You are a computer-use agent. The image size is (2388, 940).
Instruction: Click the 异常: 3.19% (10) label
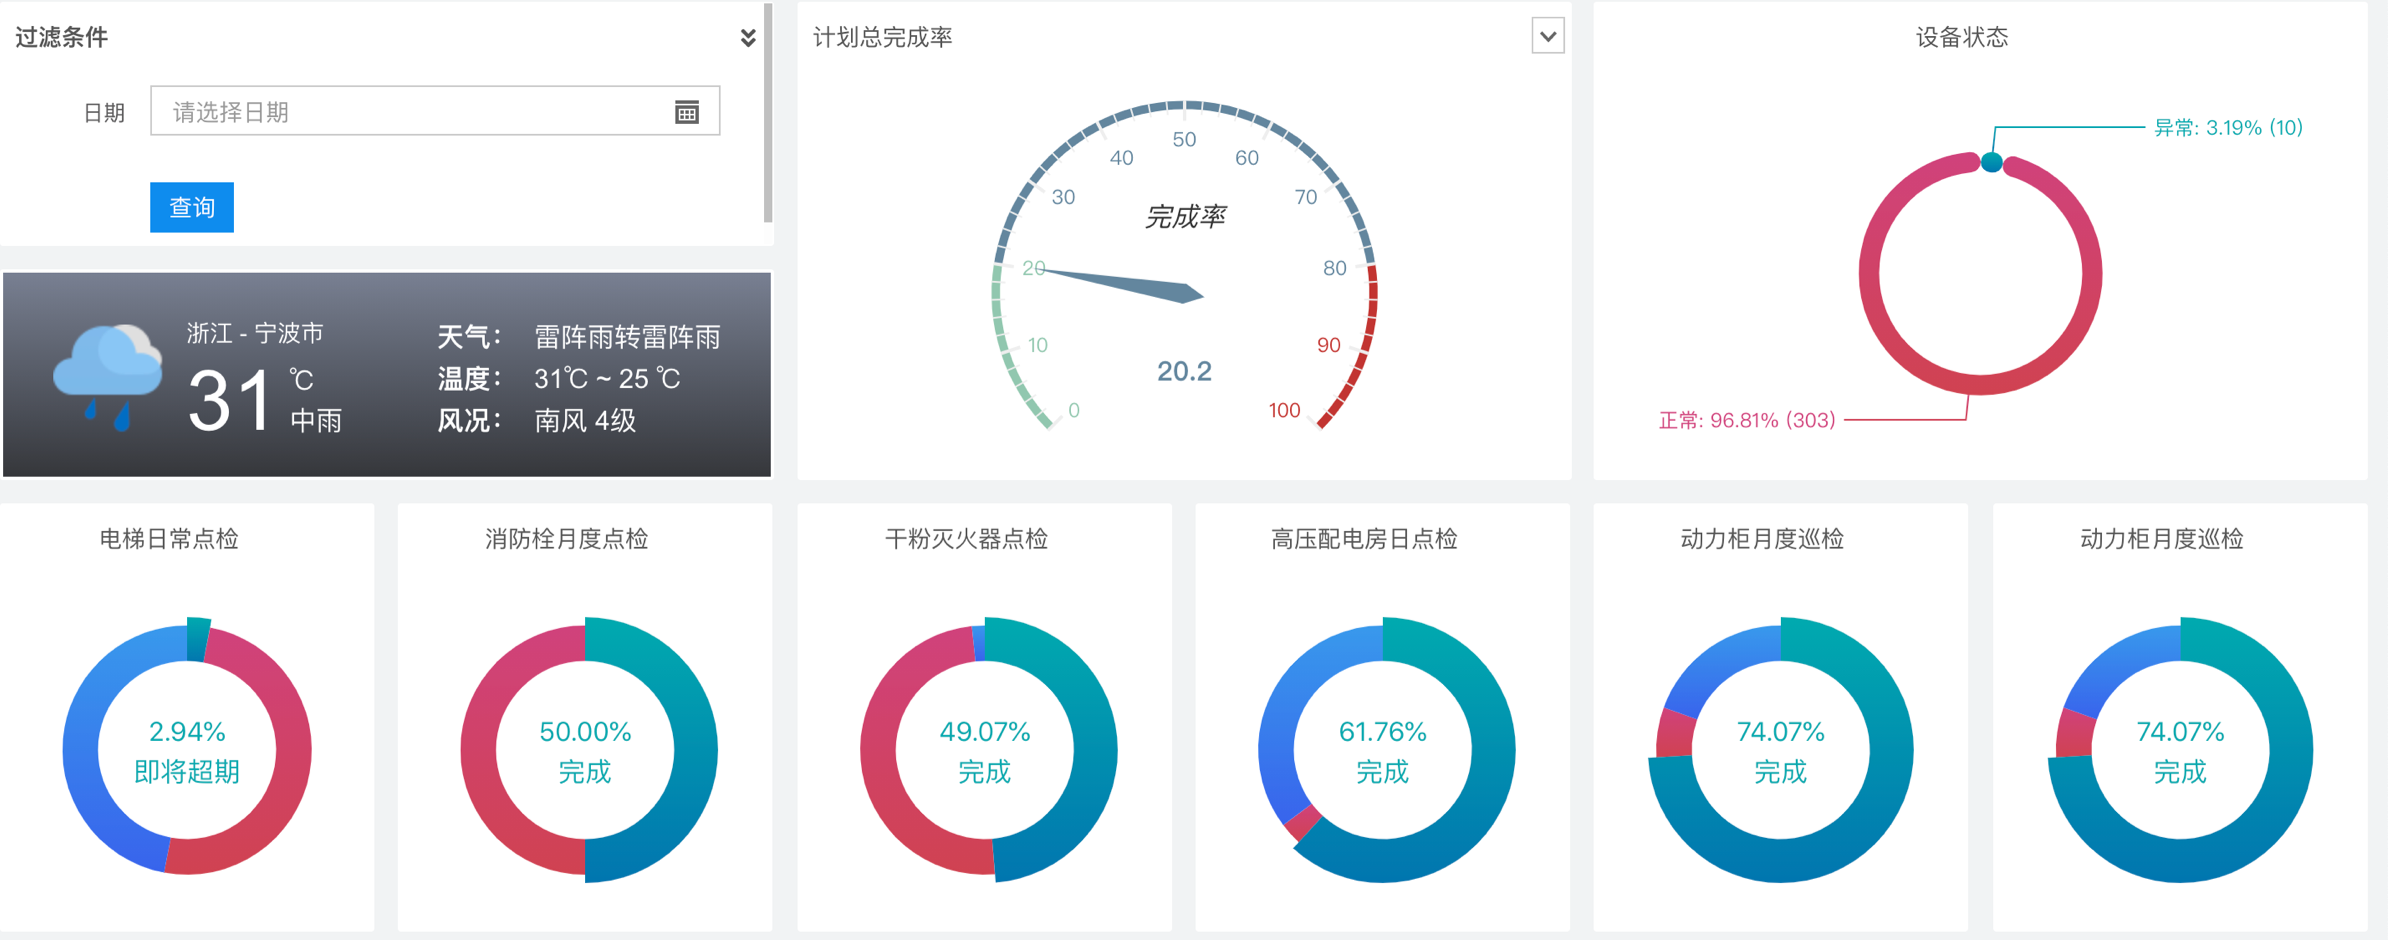point(2228,127)
